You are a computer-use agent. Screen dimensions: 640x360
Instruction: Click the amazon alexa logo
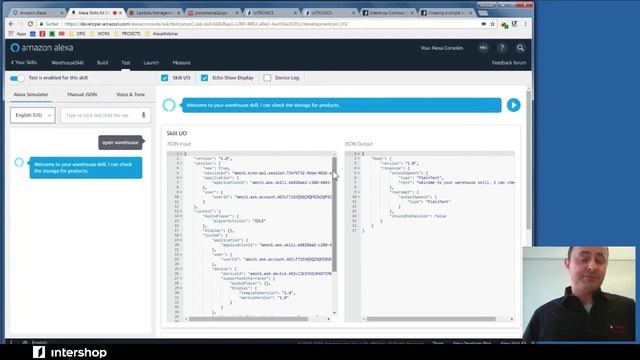coord(42,48)
